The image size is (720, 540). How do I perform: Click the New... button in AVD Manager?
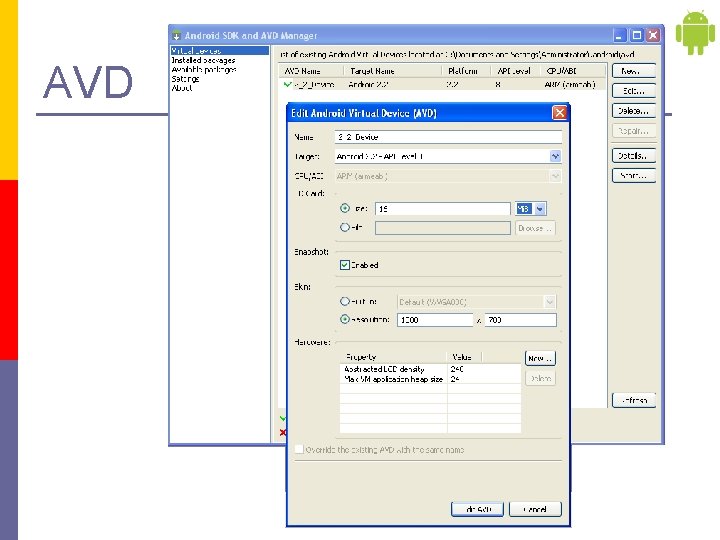(634, 71)
